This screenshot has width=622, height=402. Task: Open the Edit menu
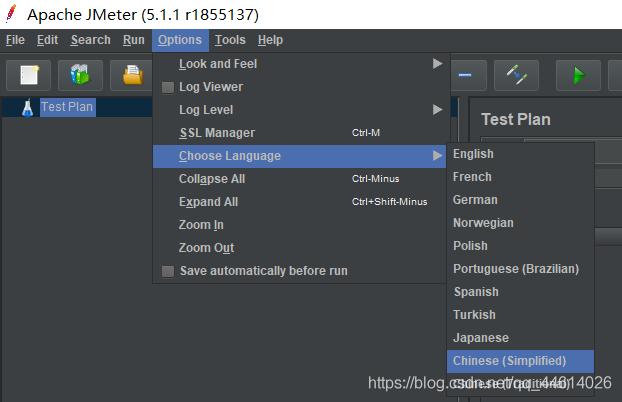coord(48,40)
